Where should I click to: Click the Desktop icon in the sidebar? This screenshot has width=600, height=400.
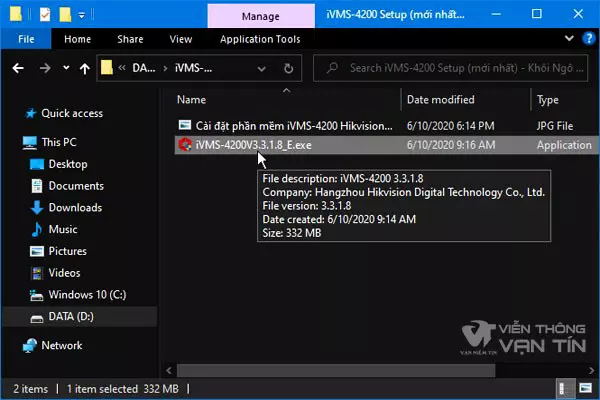pos(37,164)
